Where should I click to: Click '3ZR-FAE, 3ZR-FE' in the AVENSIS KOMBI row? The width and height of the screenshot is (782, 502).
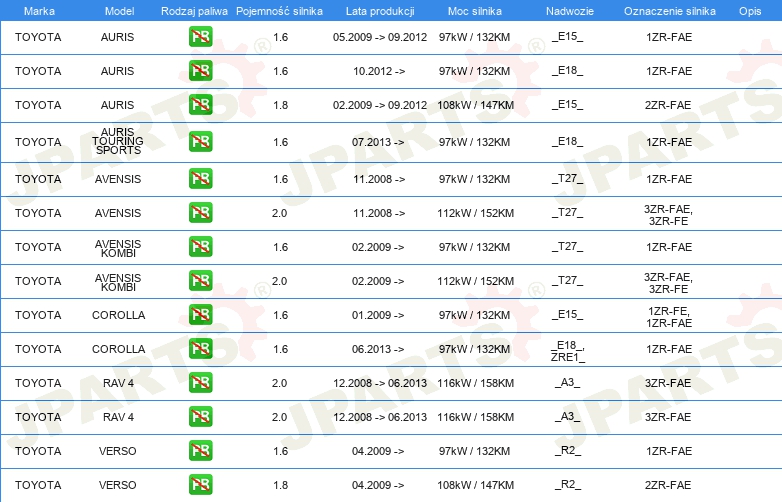[668, 283]
